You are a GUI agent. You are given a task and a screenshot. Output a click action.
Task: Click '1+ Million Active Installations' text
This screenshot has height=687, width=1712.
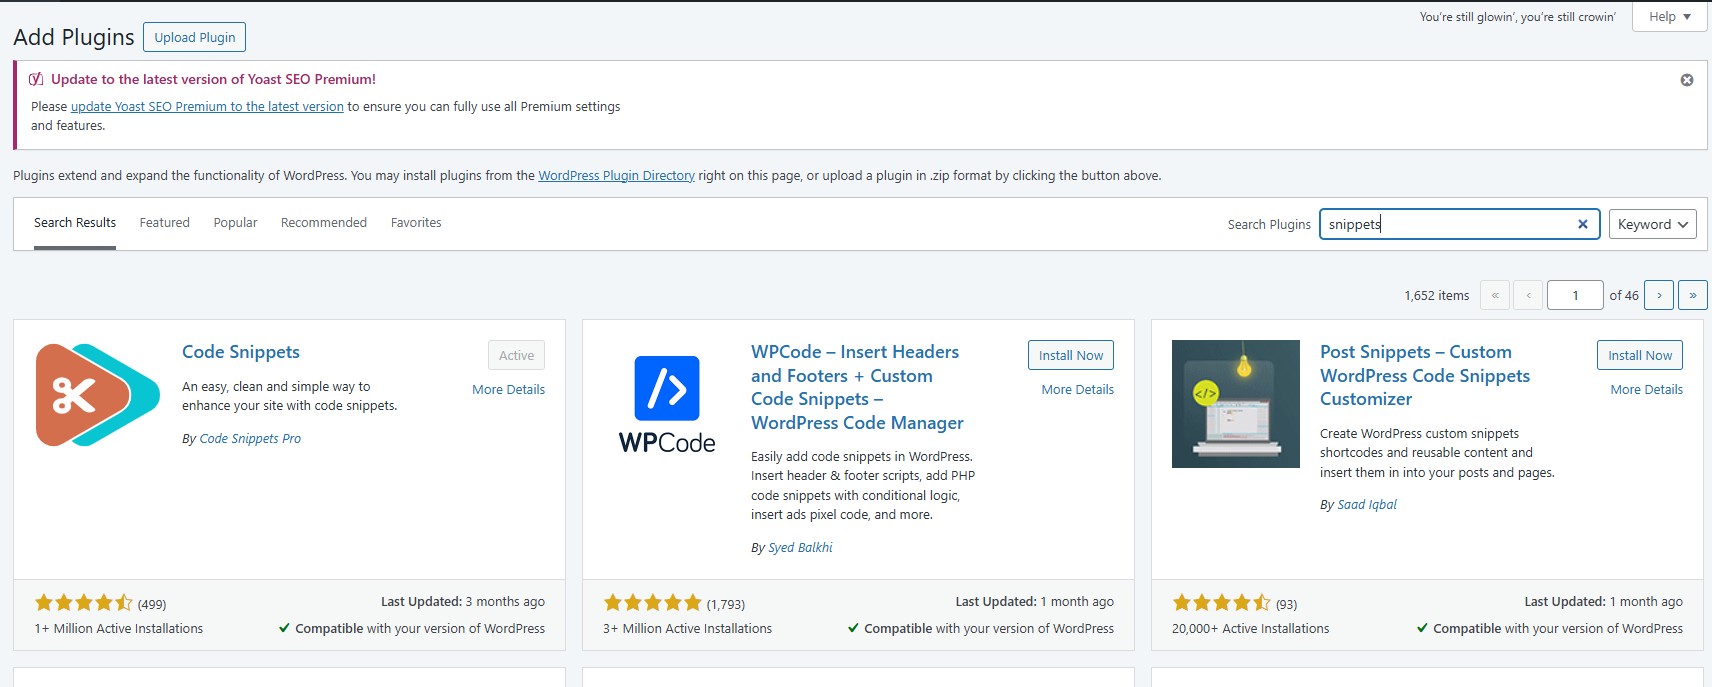point(118,628)
